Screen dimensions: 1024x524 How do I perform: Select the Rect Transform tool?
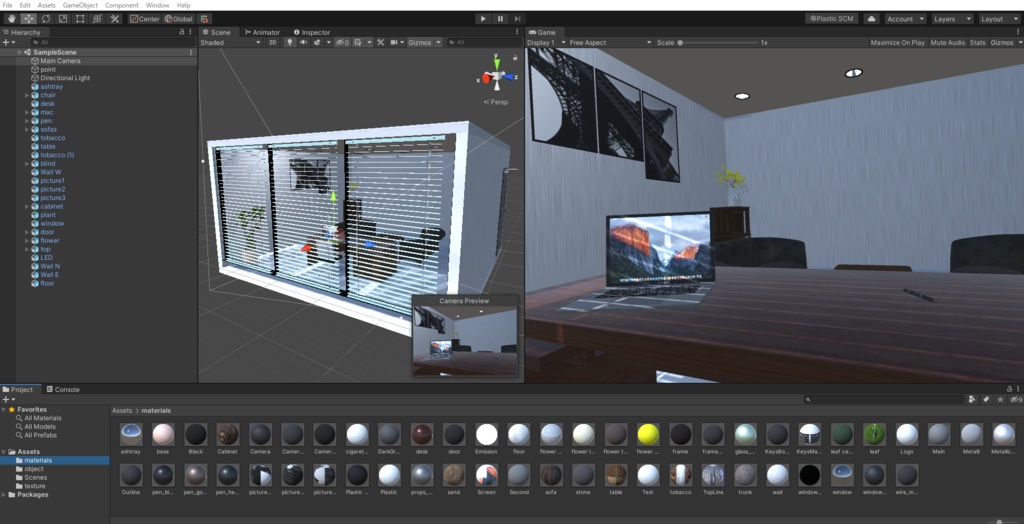80,19
